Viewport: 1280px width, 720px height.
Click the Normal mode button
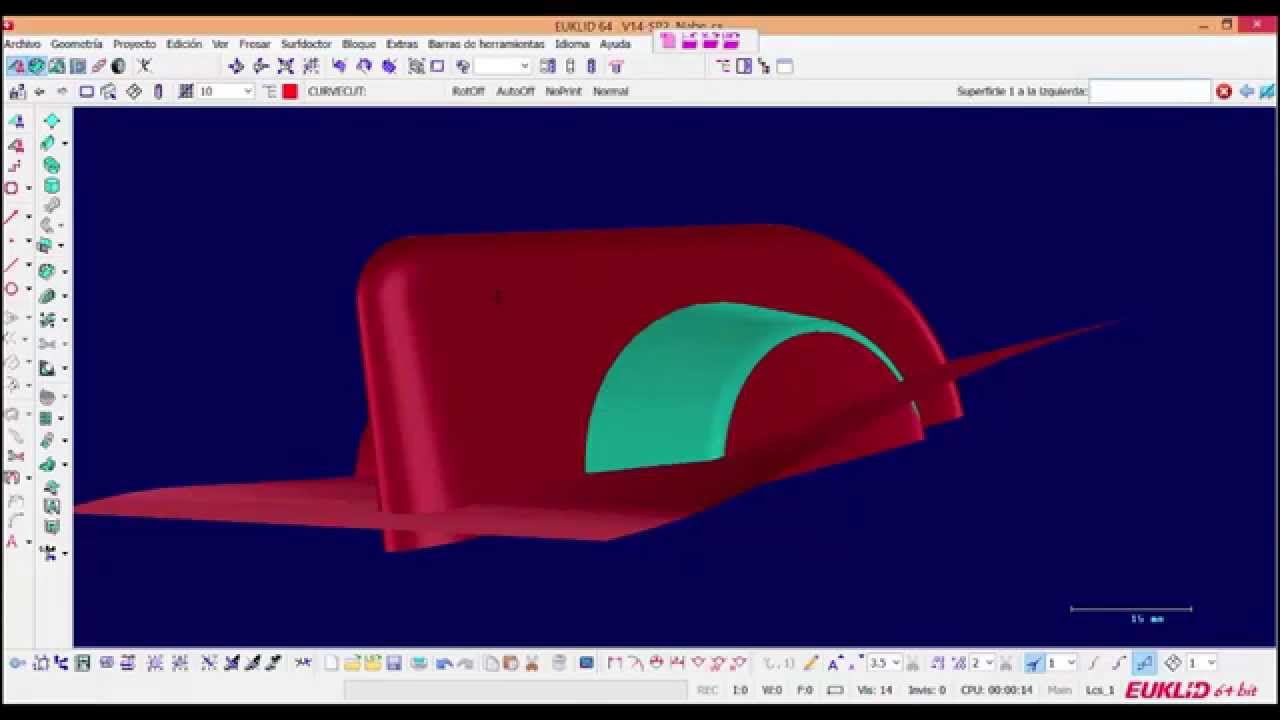tap(610, 91)
